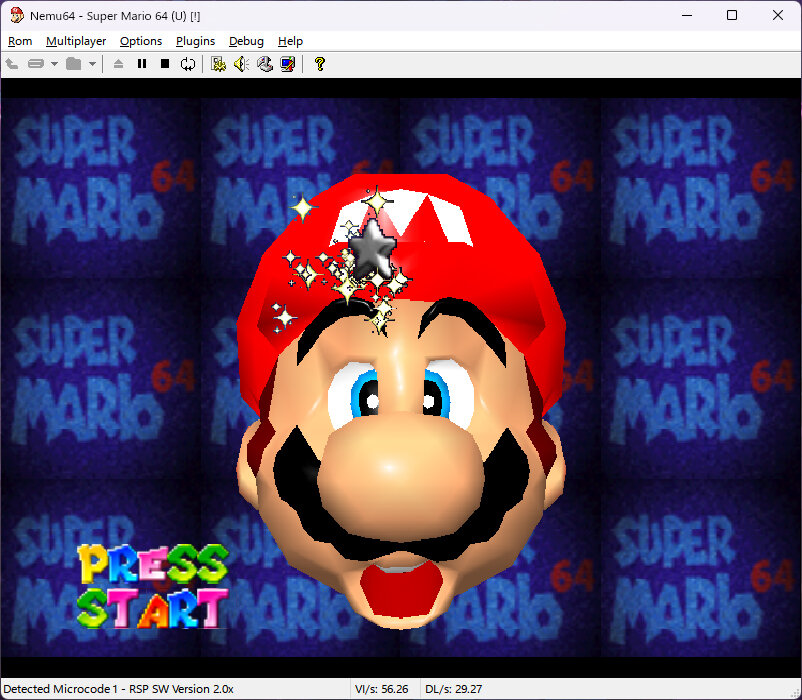Click the greyed back arrow toolbar icon

[x=12, y=64]
